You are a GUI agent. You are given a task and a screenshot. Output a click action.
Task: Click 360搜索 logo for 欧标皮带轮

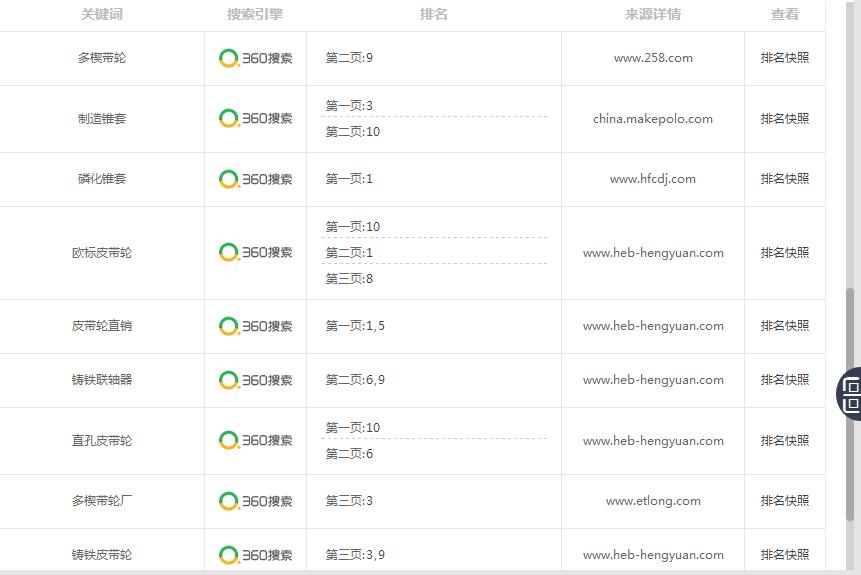(x=255, y=252)
